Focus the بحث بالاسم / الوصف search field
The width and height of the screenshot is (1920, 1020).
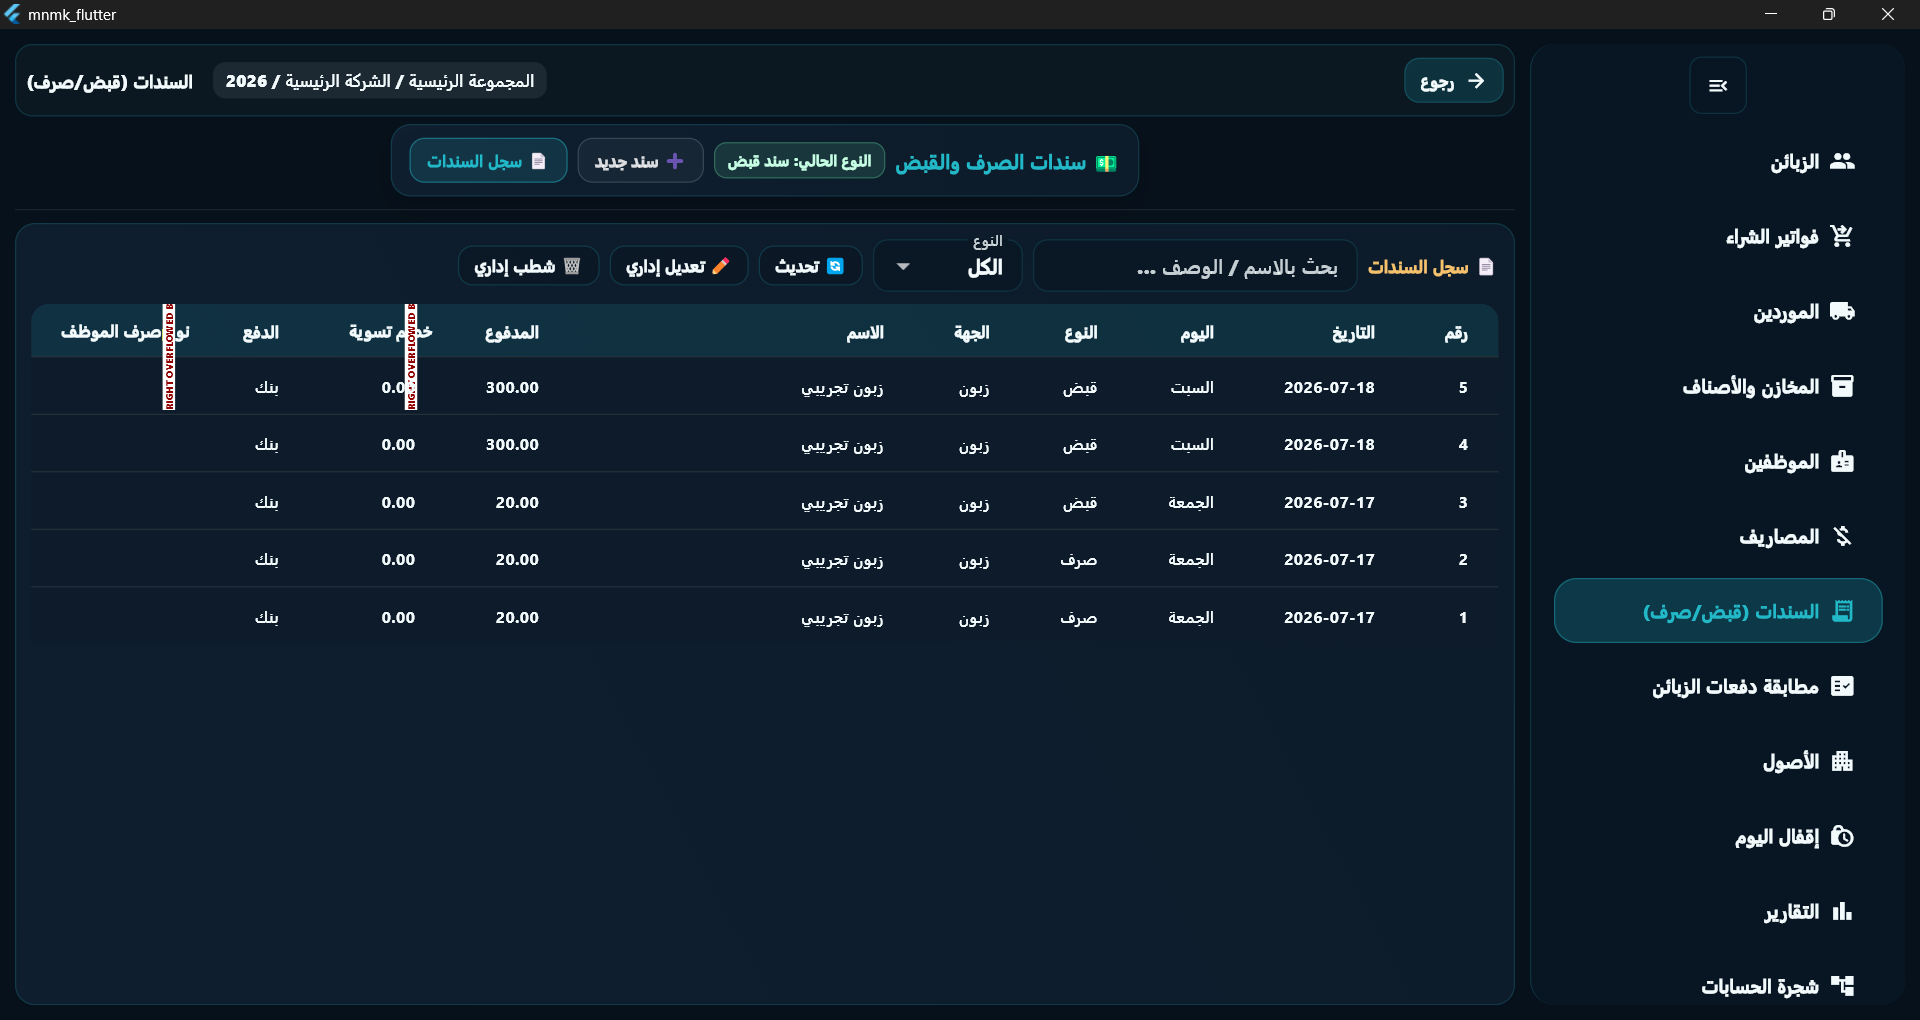click(1195, 267)
